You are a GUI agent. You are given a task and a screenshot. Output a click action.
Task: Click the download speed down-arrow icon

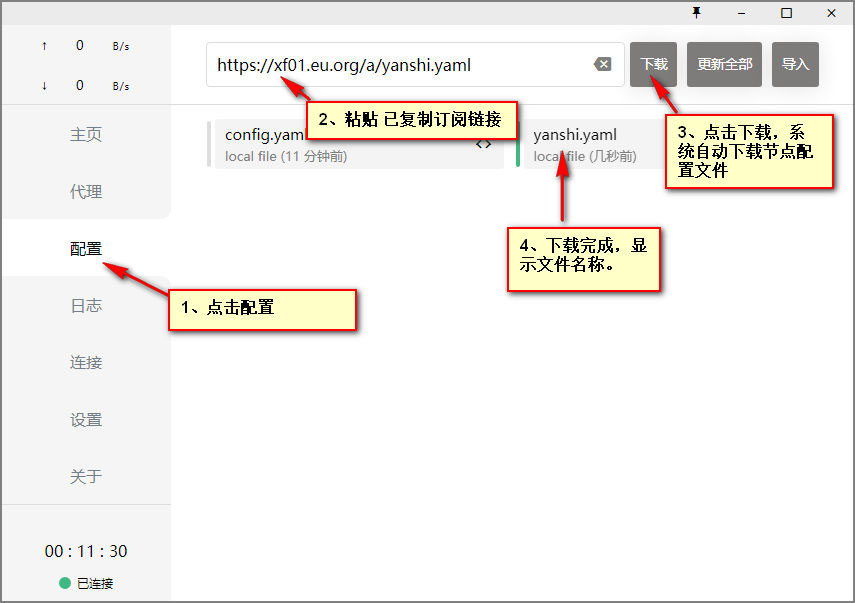click(44, 85)
